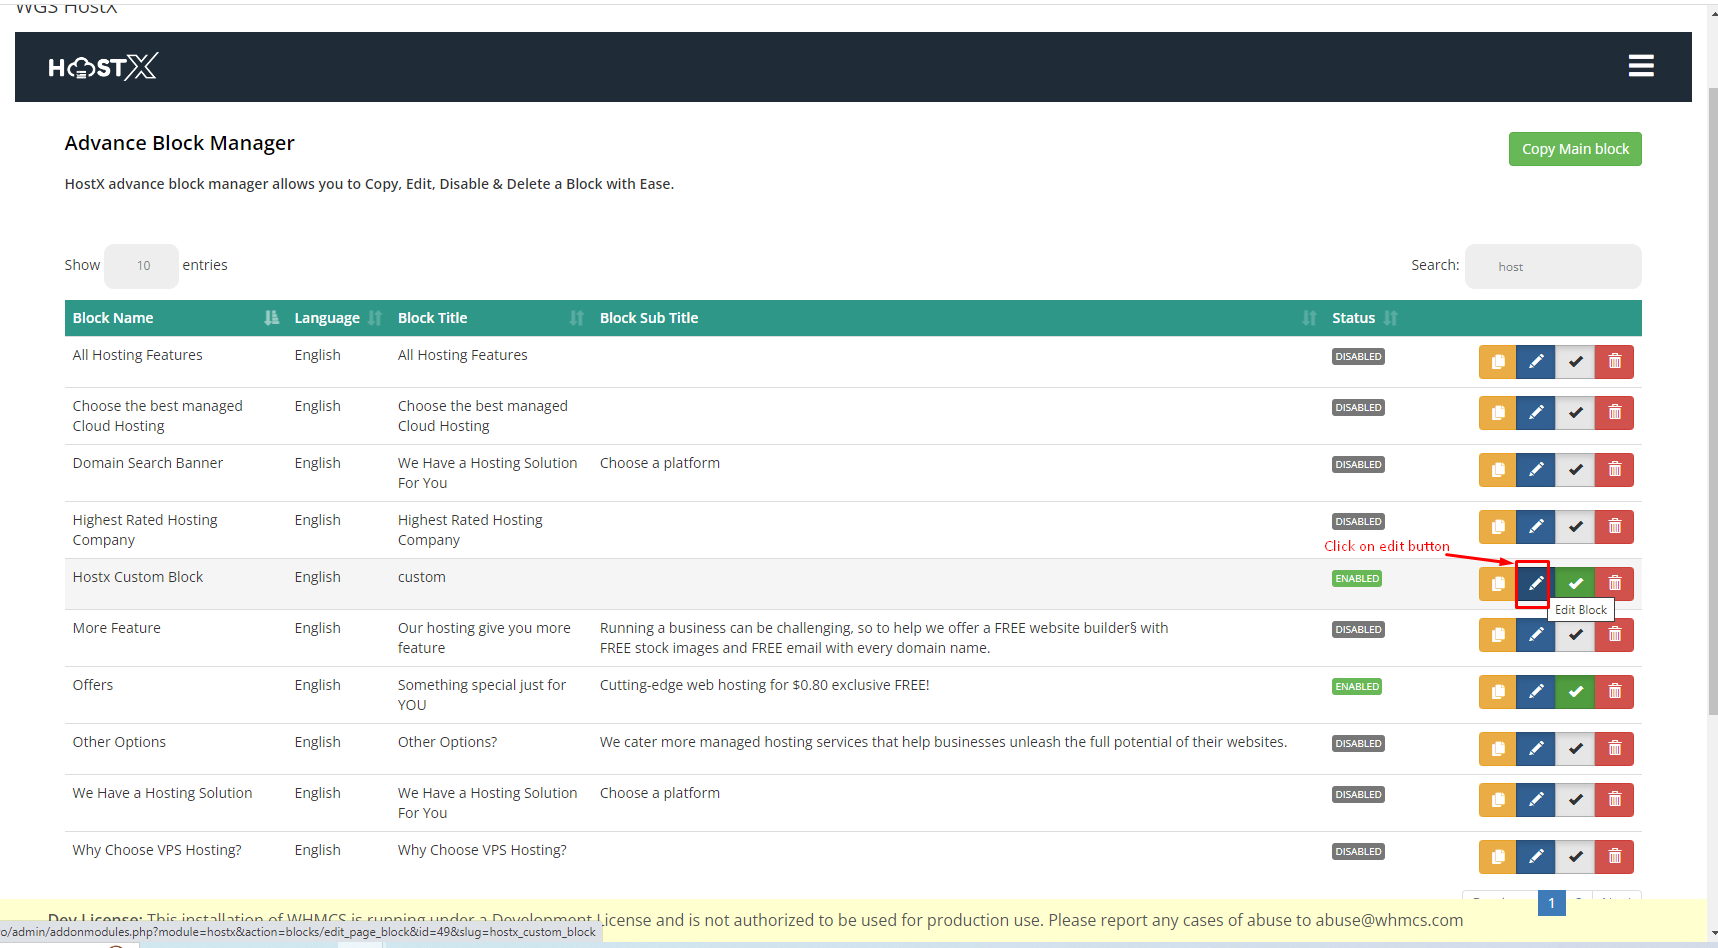Disable the Offers block green check

tap(1575, 692)
